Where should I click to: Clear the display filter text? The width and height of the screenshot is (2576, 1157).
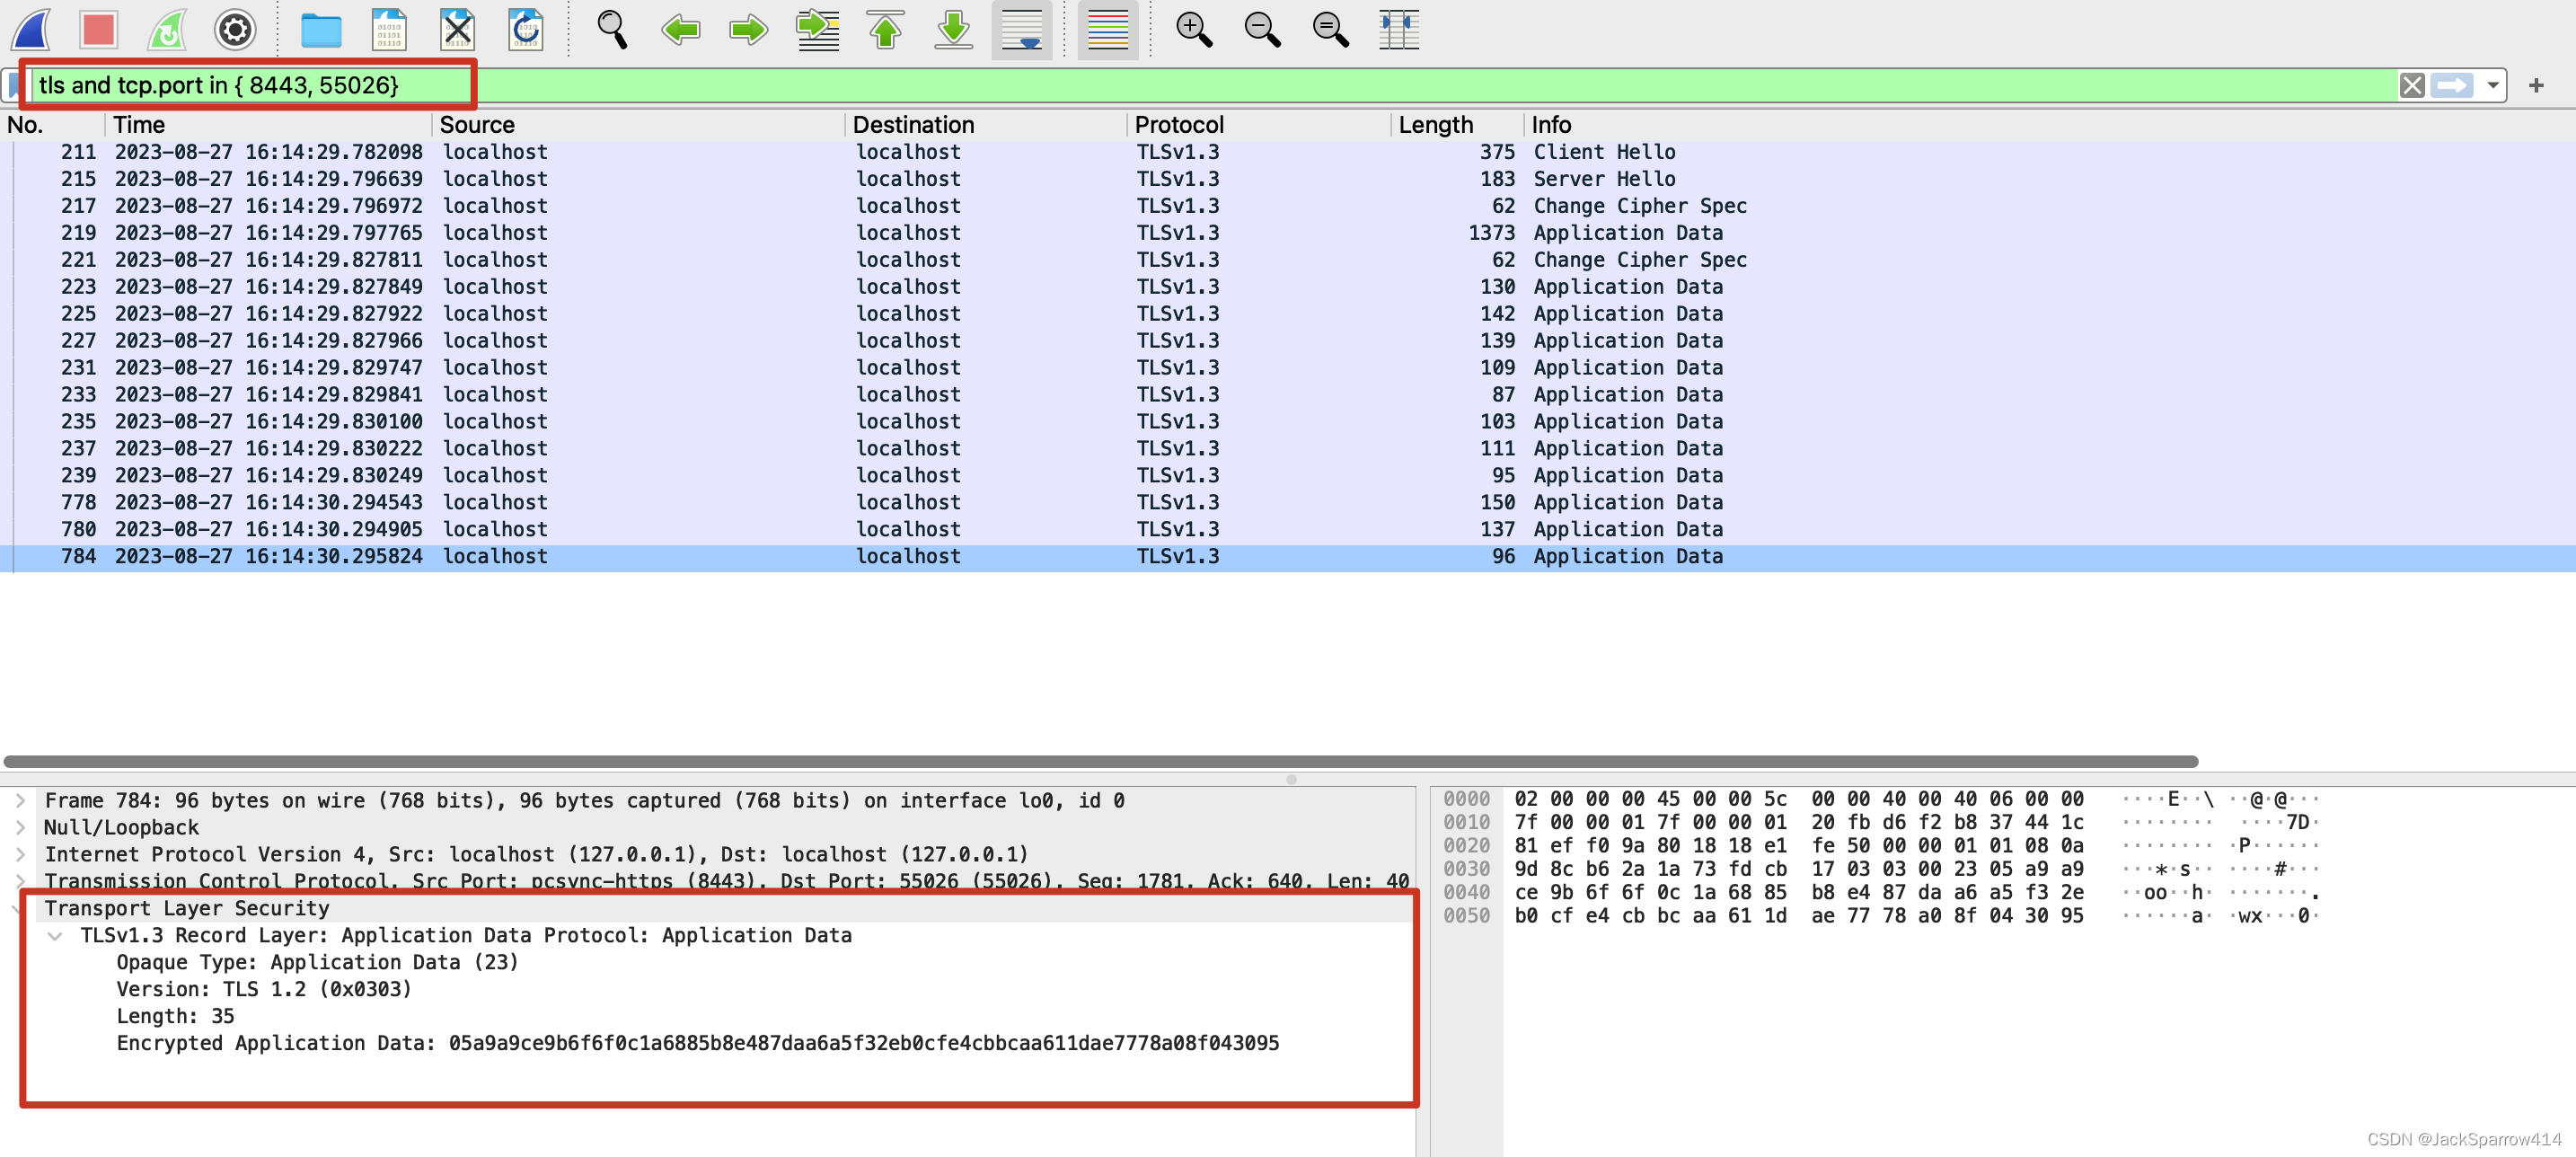[2411, 86]
